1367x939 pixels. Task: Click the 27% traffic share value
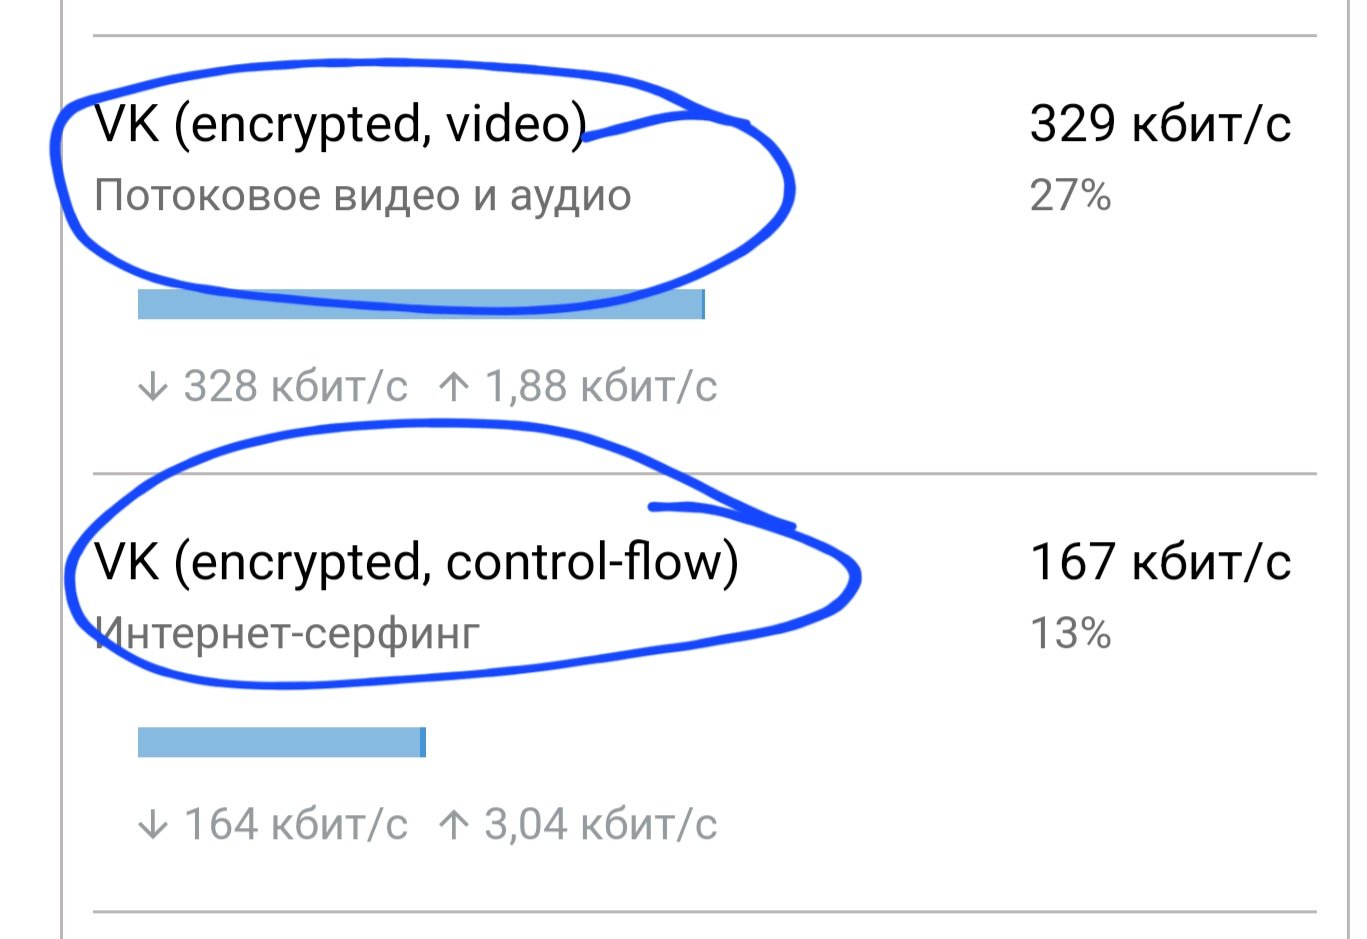pos(1070,196)
